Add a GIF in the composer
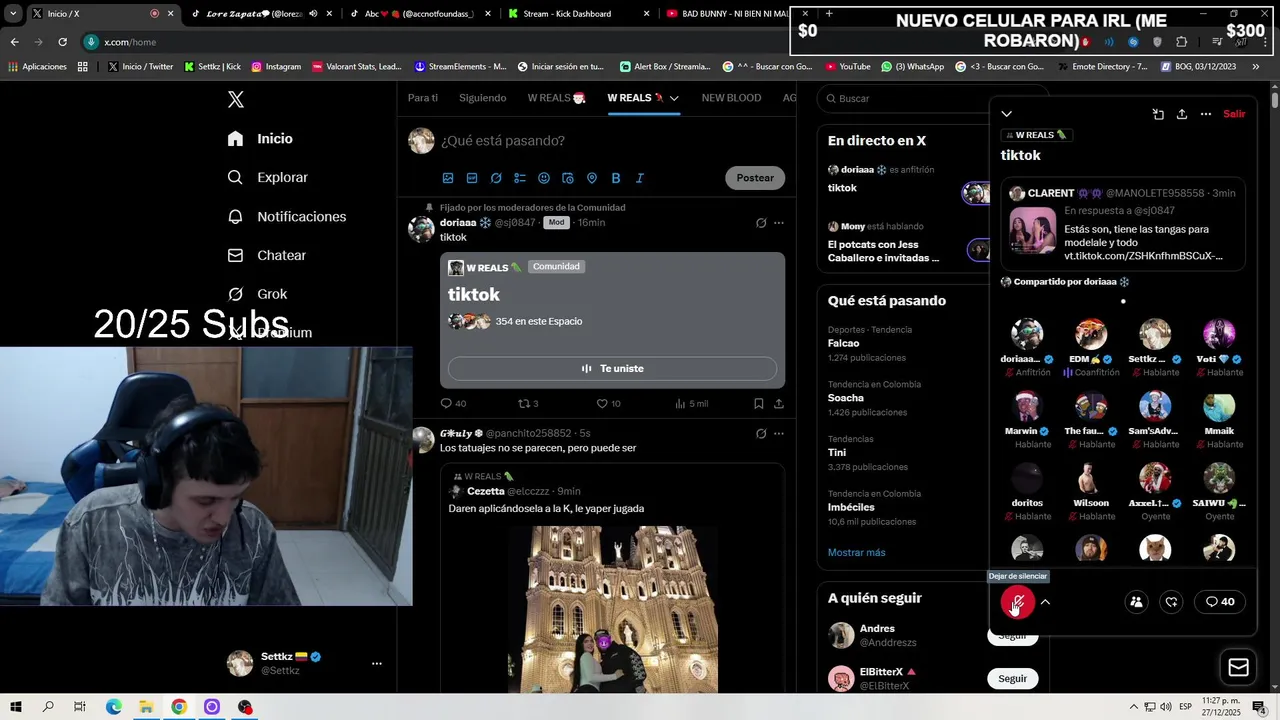1280x720 pixels. pos(472,178)
